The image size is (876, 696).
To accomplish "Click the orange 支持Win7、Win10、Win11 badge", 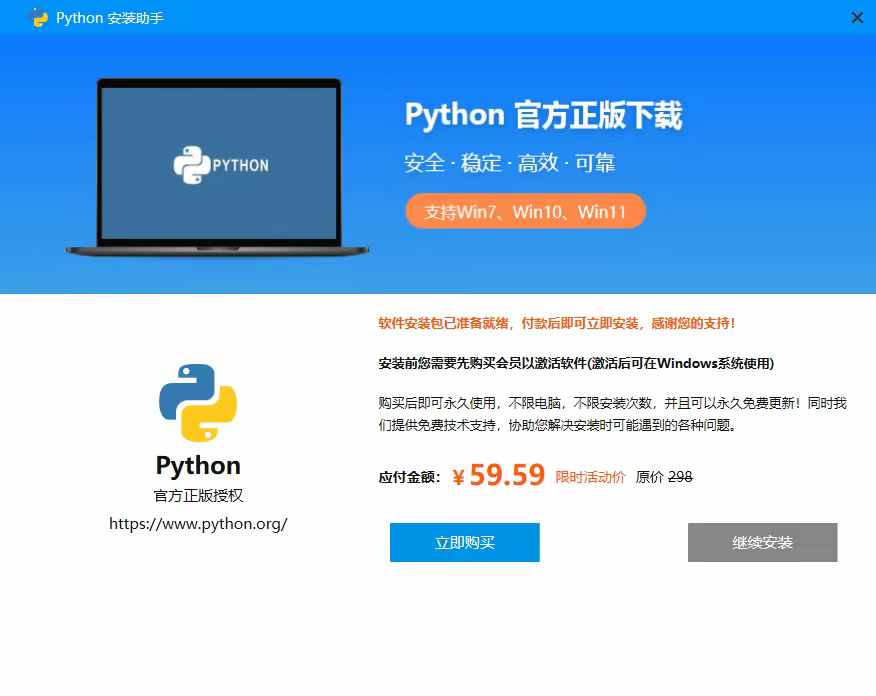I will click(525, 211).
